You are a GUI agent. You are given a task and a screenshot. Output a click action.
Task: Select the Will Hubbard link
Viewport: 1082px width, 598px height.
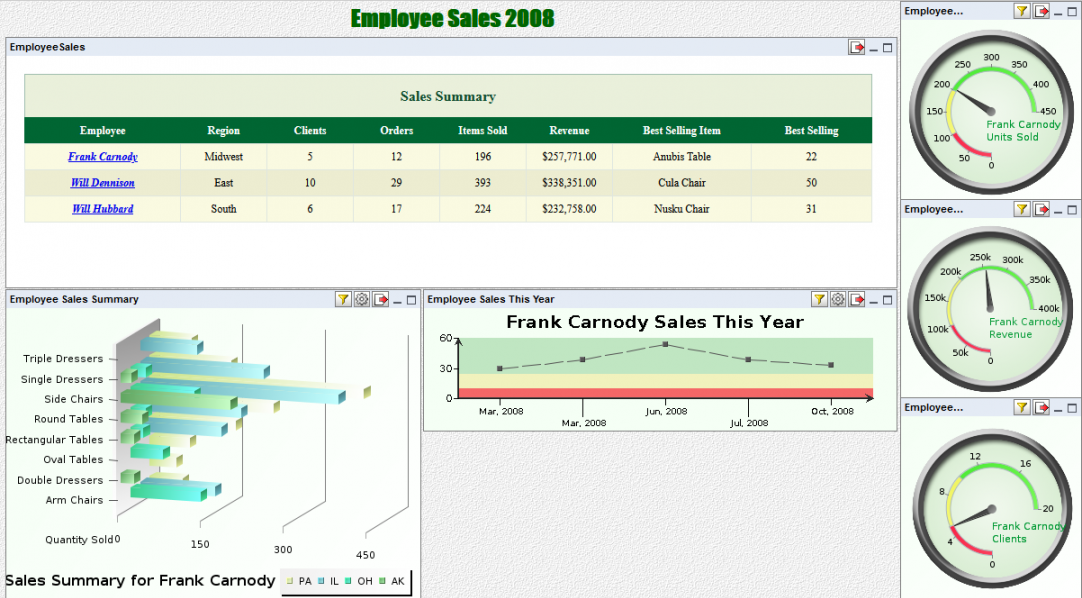coord(103,209)
